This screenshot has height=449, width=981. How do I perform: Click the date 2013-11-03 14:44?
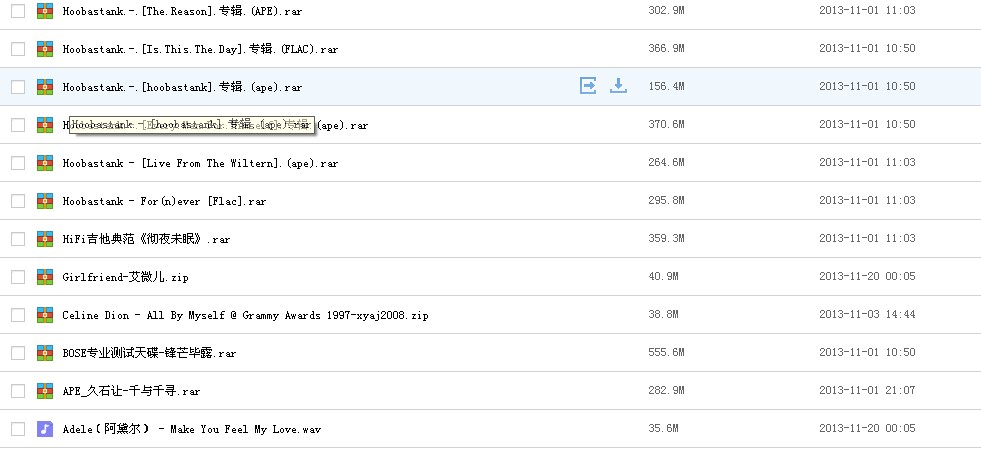[867, 315]
